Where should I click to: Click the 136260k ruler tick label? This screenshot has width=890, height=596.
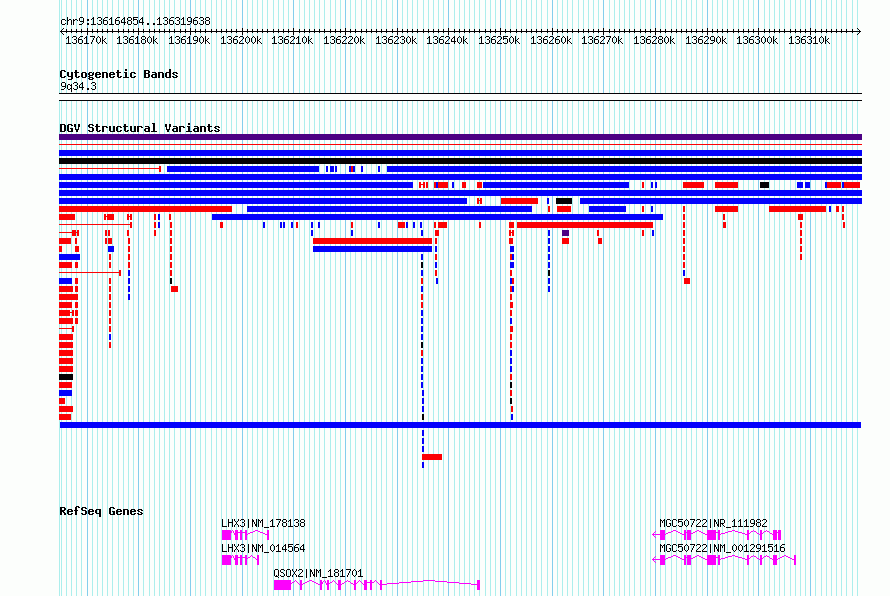tap(551, 40)
